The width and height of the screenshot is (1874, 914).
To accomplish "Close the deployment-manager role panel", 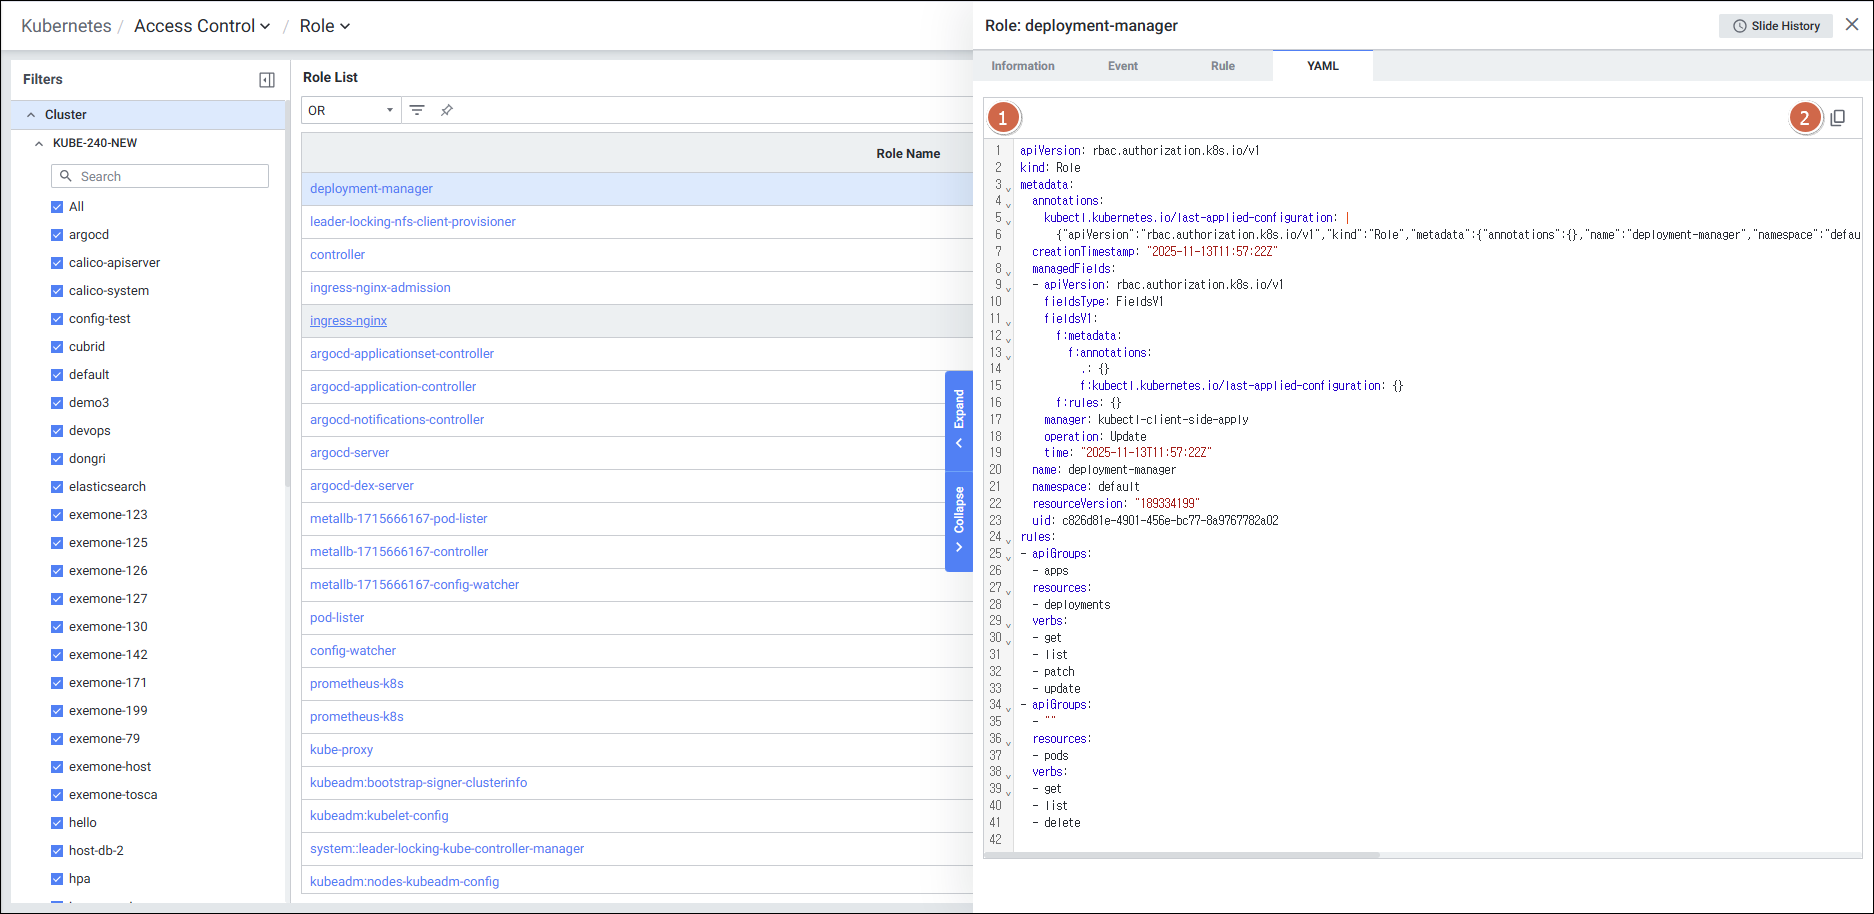I will (x=1852, y=25).
